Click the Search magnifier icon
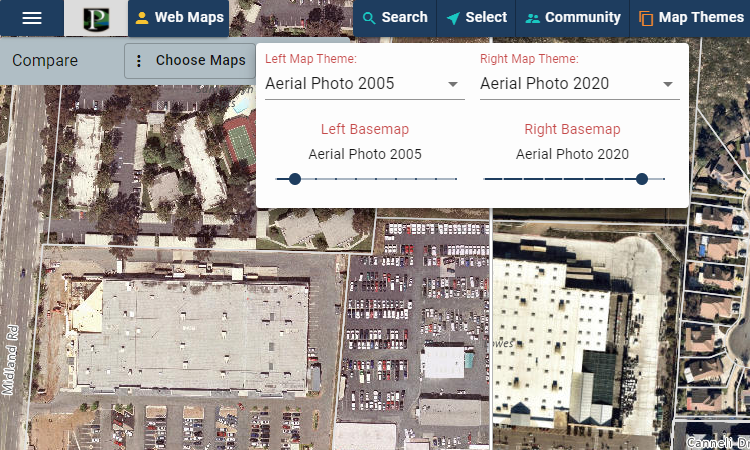Image resolution: width=750 pixels, height=450 pixels. tap(369, 18)
